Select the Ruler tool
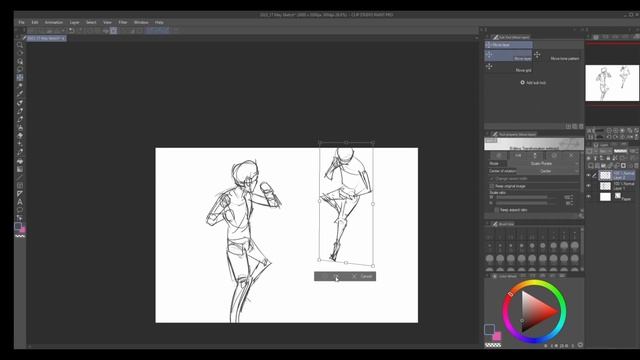This screenshot has height=360, width=640. click(20, 194)
